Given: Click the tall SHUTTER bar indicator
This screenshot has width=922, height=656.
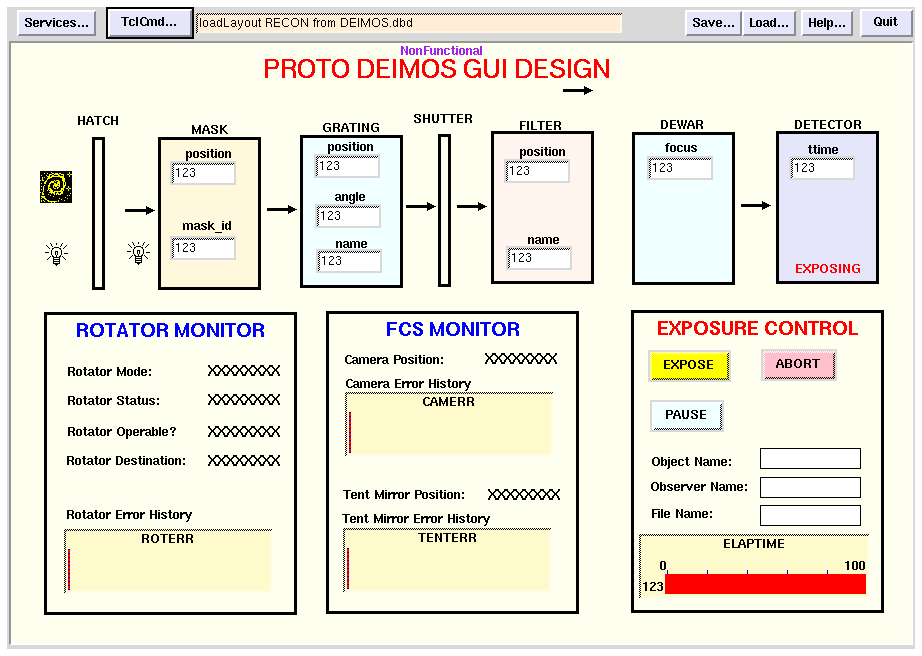Looking at the screenshot, I should (444, 210).
